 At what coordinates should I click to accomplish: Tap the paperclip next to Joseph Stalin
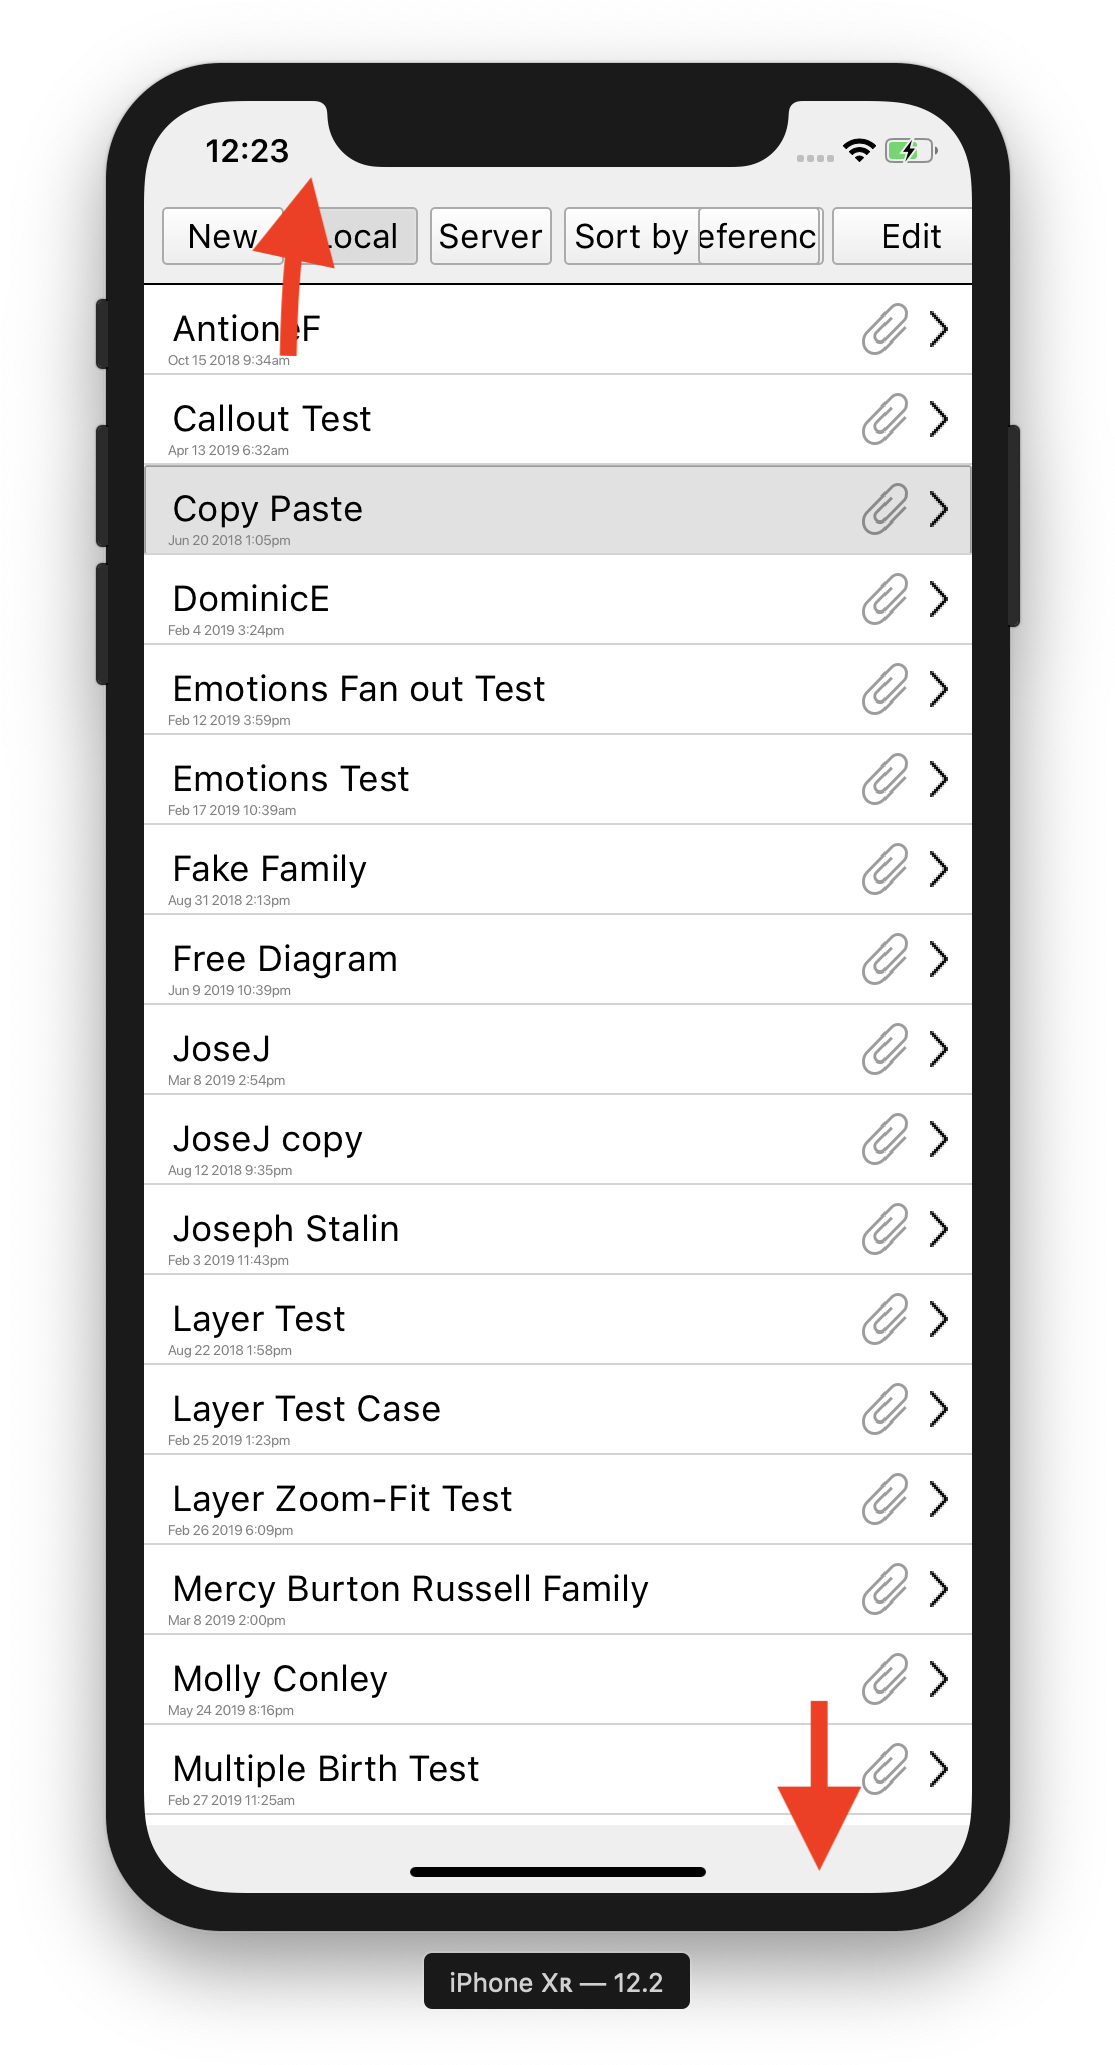click(x=885, y=1229)
